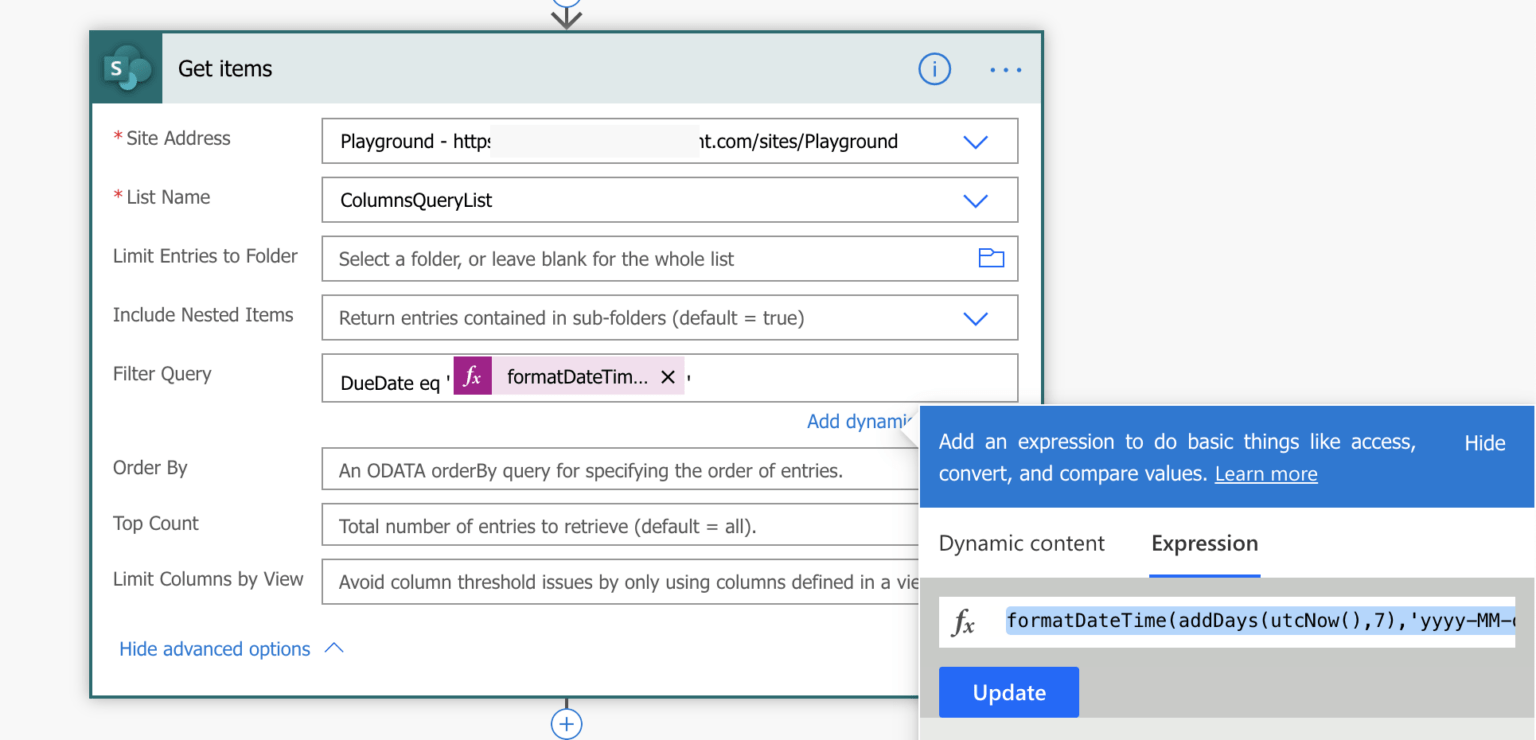
Task: Click the Get items title text
Action: pos(225,69)
